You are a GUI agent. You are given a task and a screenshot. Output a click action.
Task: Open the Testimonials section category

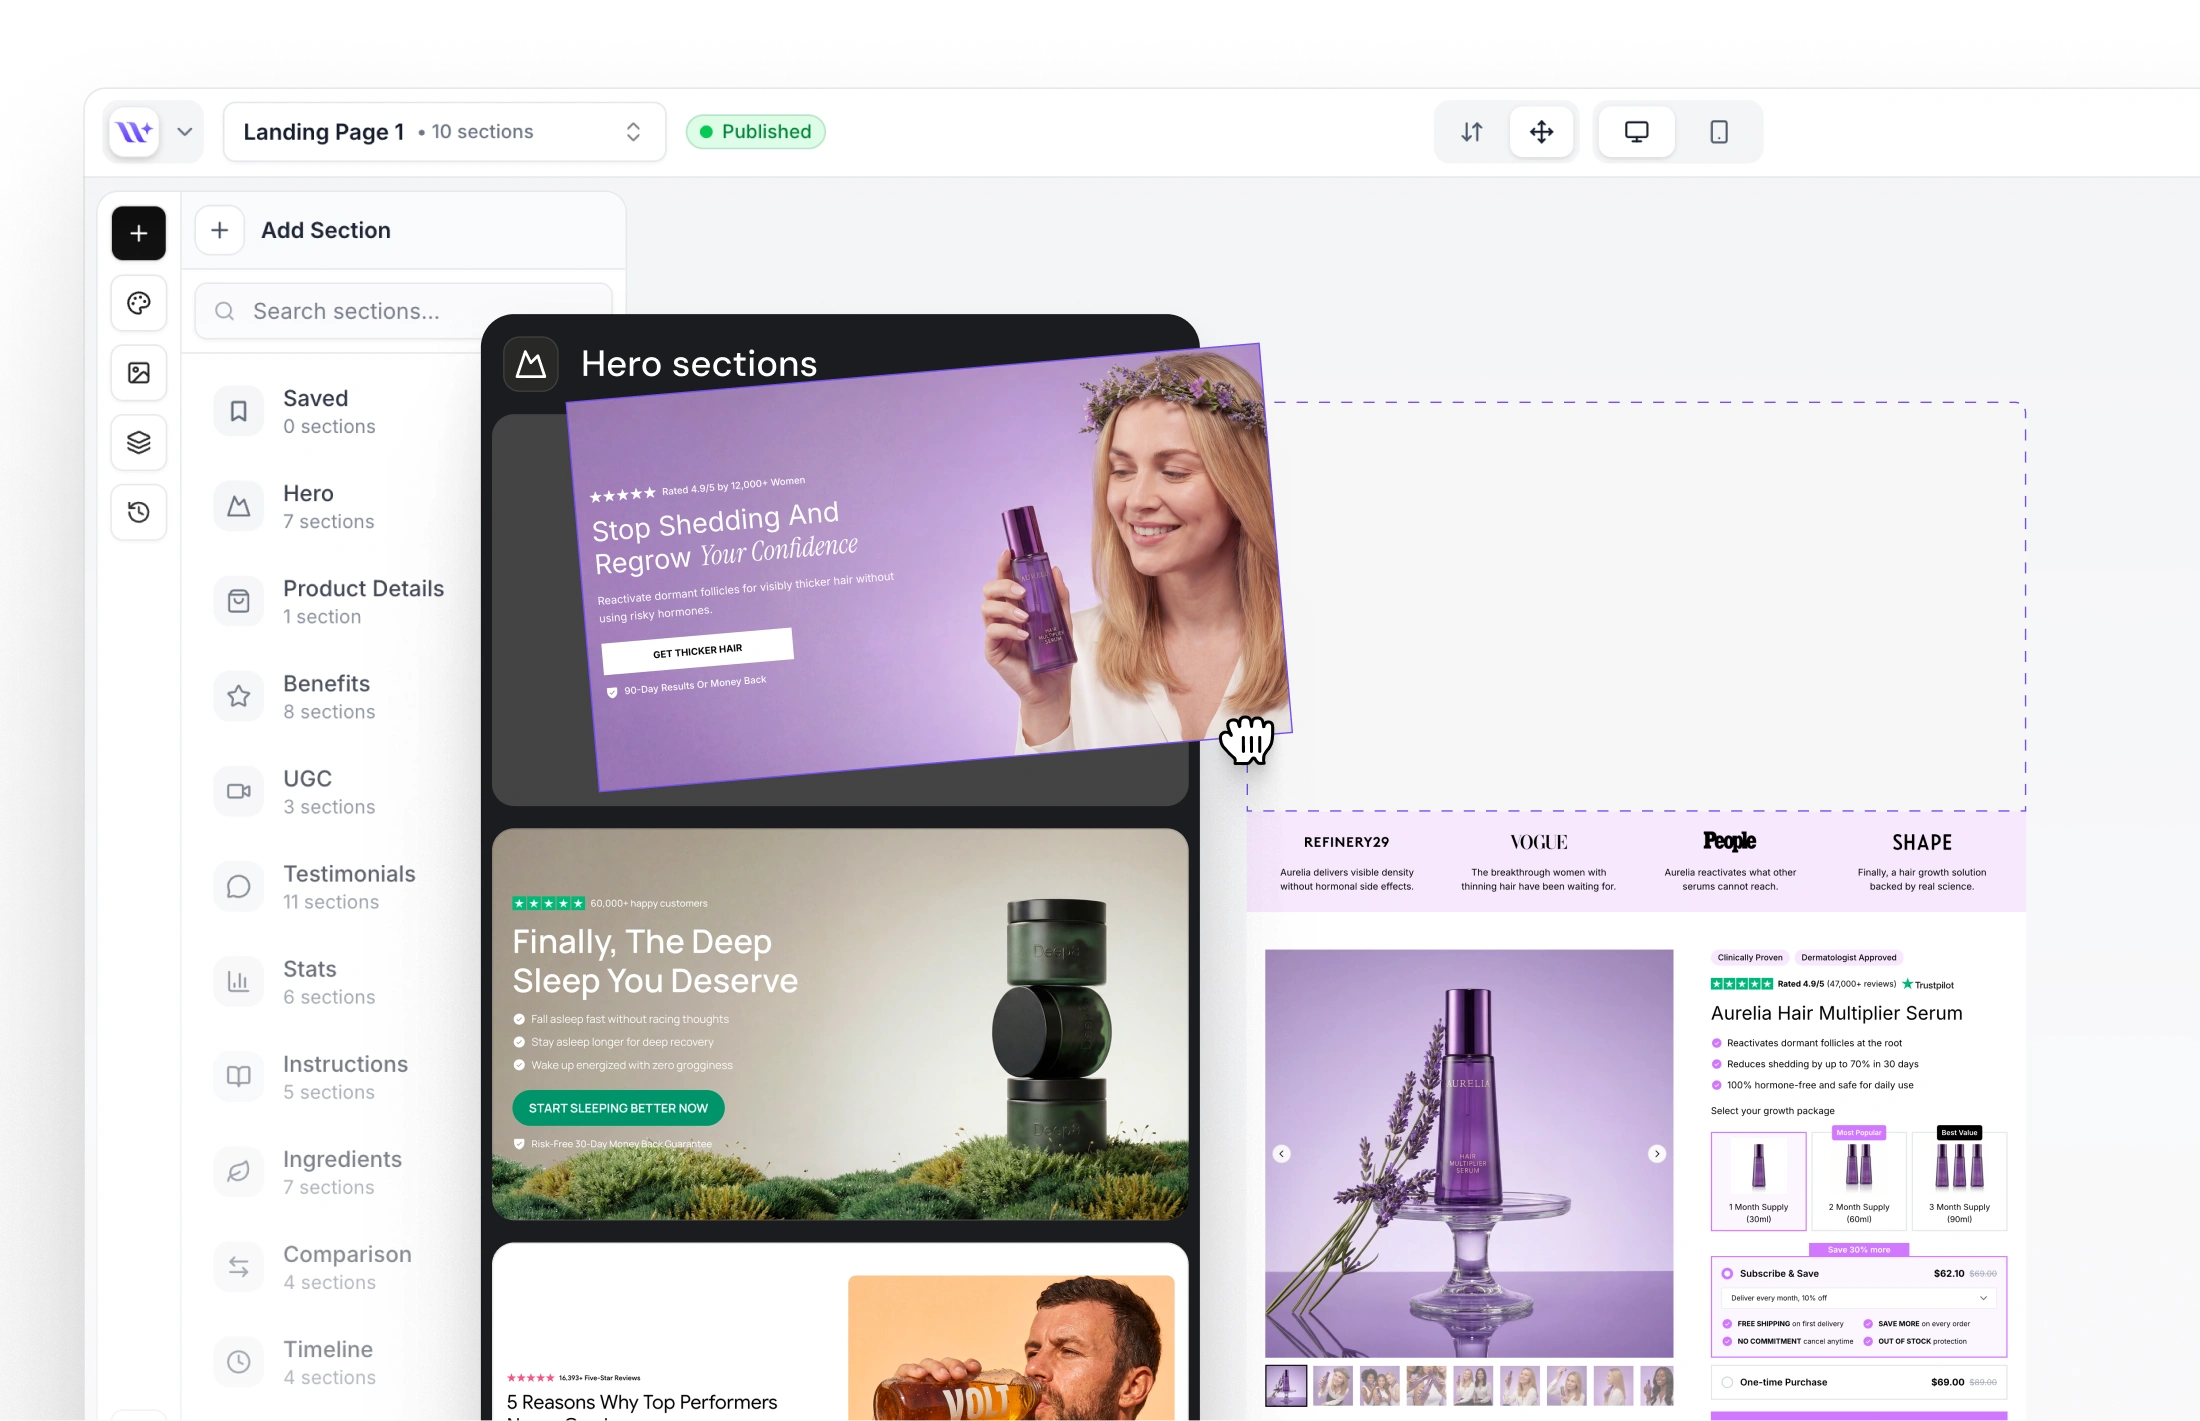[x=348, y=887]
